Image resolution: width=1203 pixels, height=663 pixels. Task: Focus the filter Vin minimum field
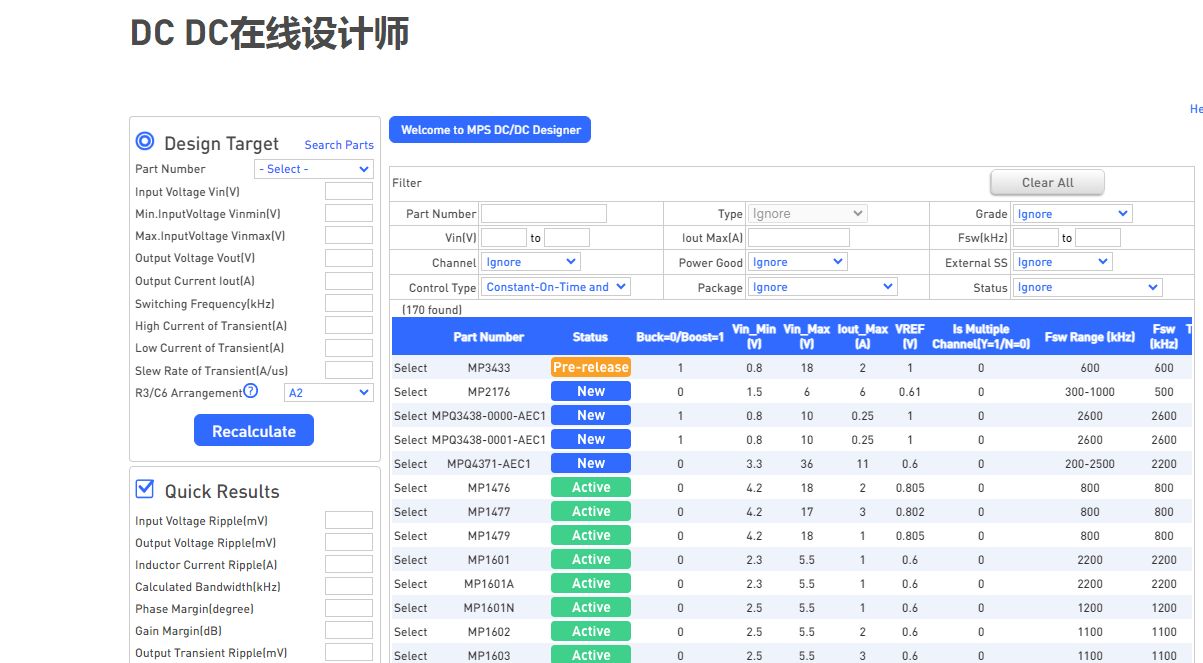pos(504,238)
